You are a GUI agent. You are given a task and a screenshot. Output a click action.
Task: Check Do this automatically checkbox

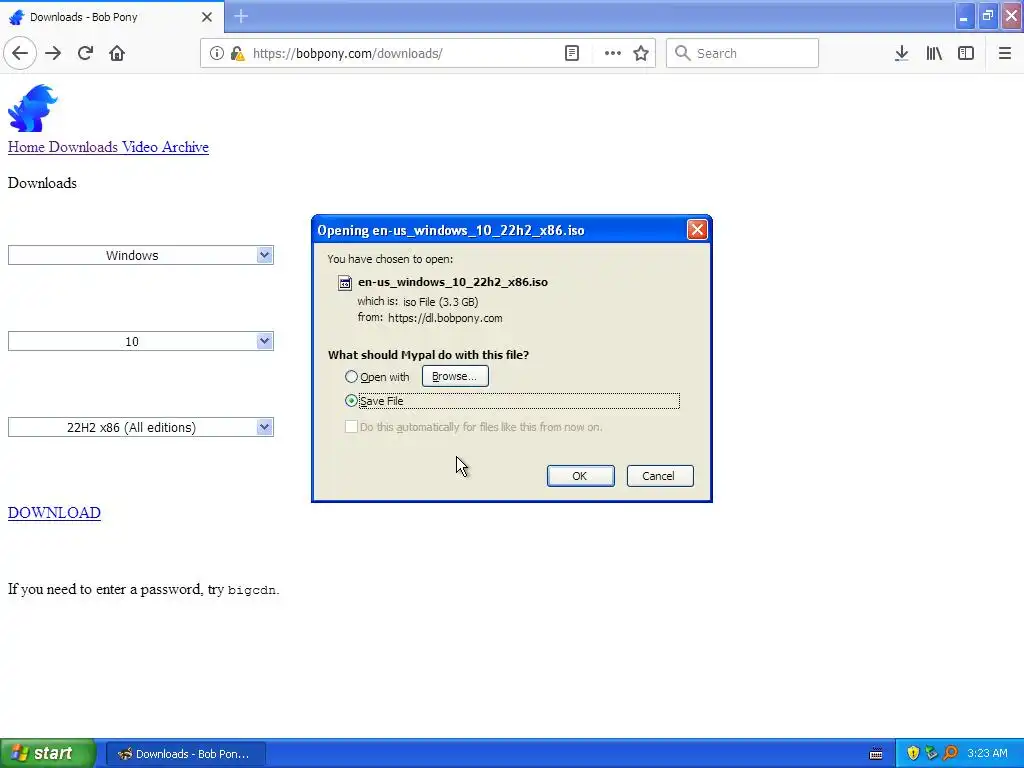(x=351, y=427)
